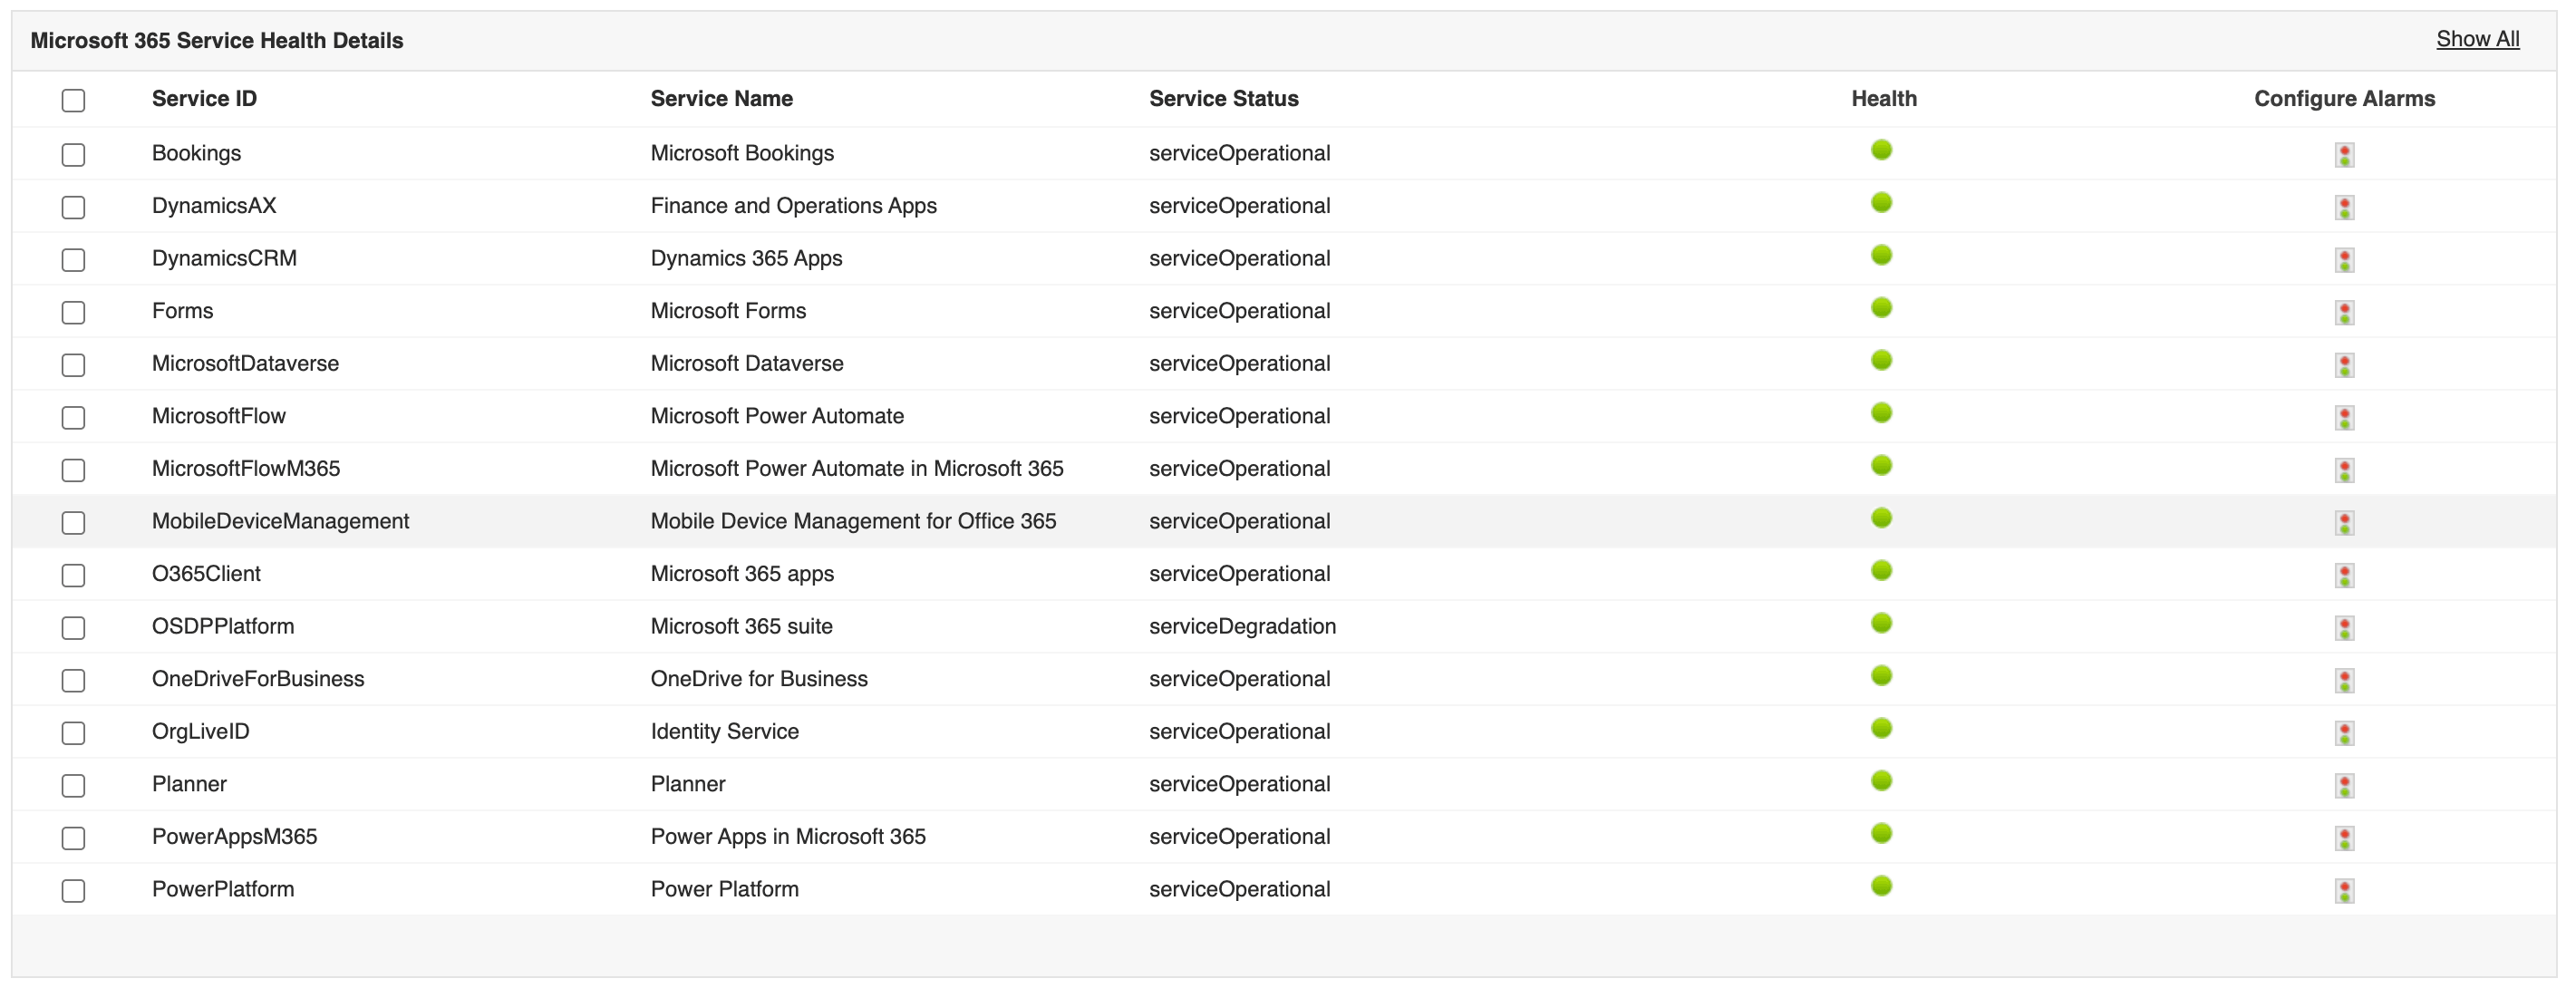Configure alarms for OrgLiveID
2576x988 pixels.
click(x=2344, y=732)
